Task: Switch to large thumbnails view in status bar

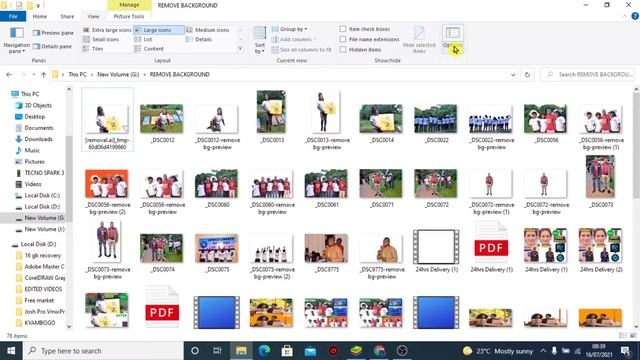Action: coord(633,336)
